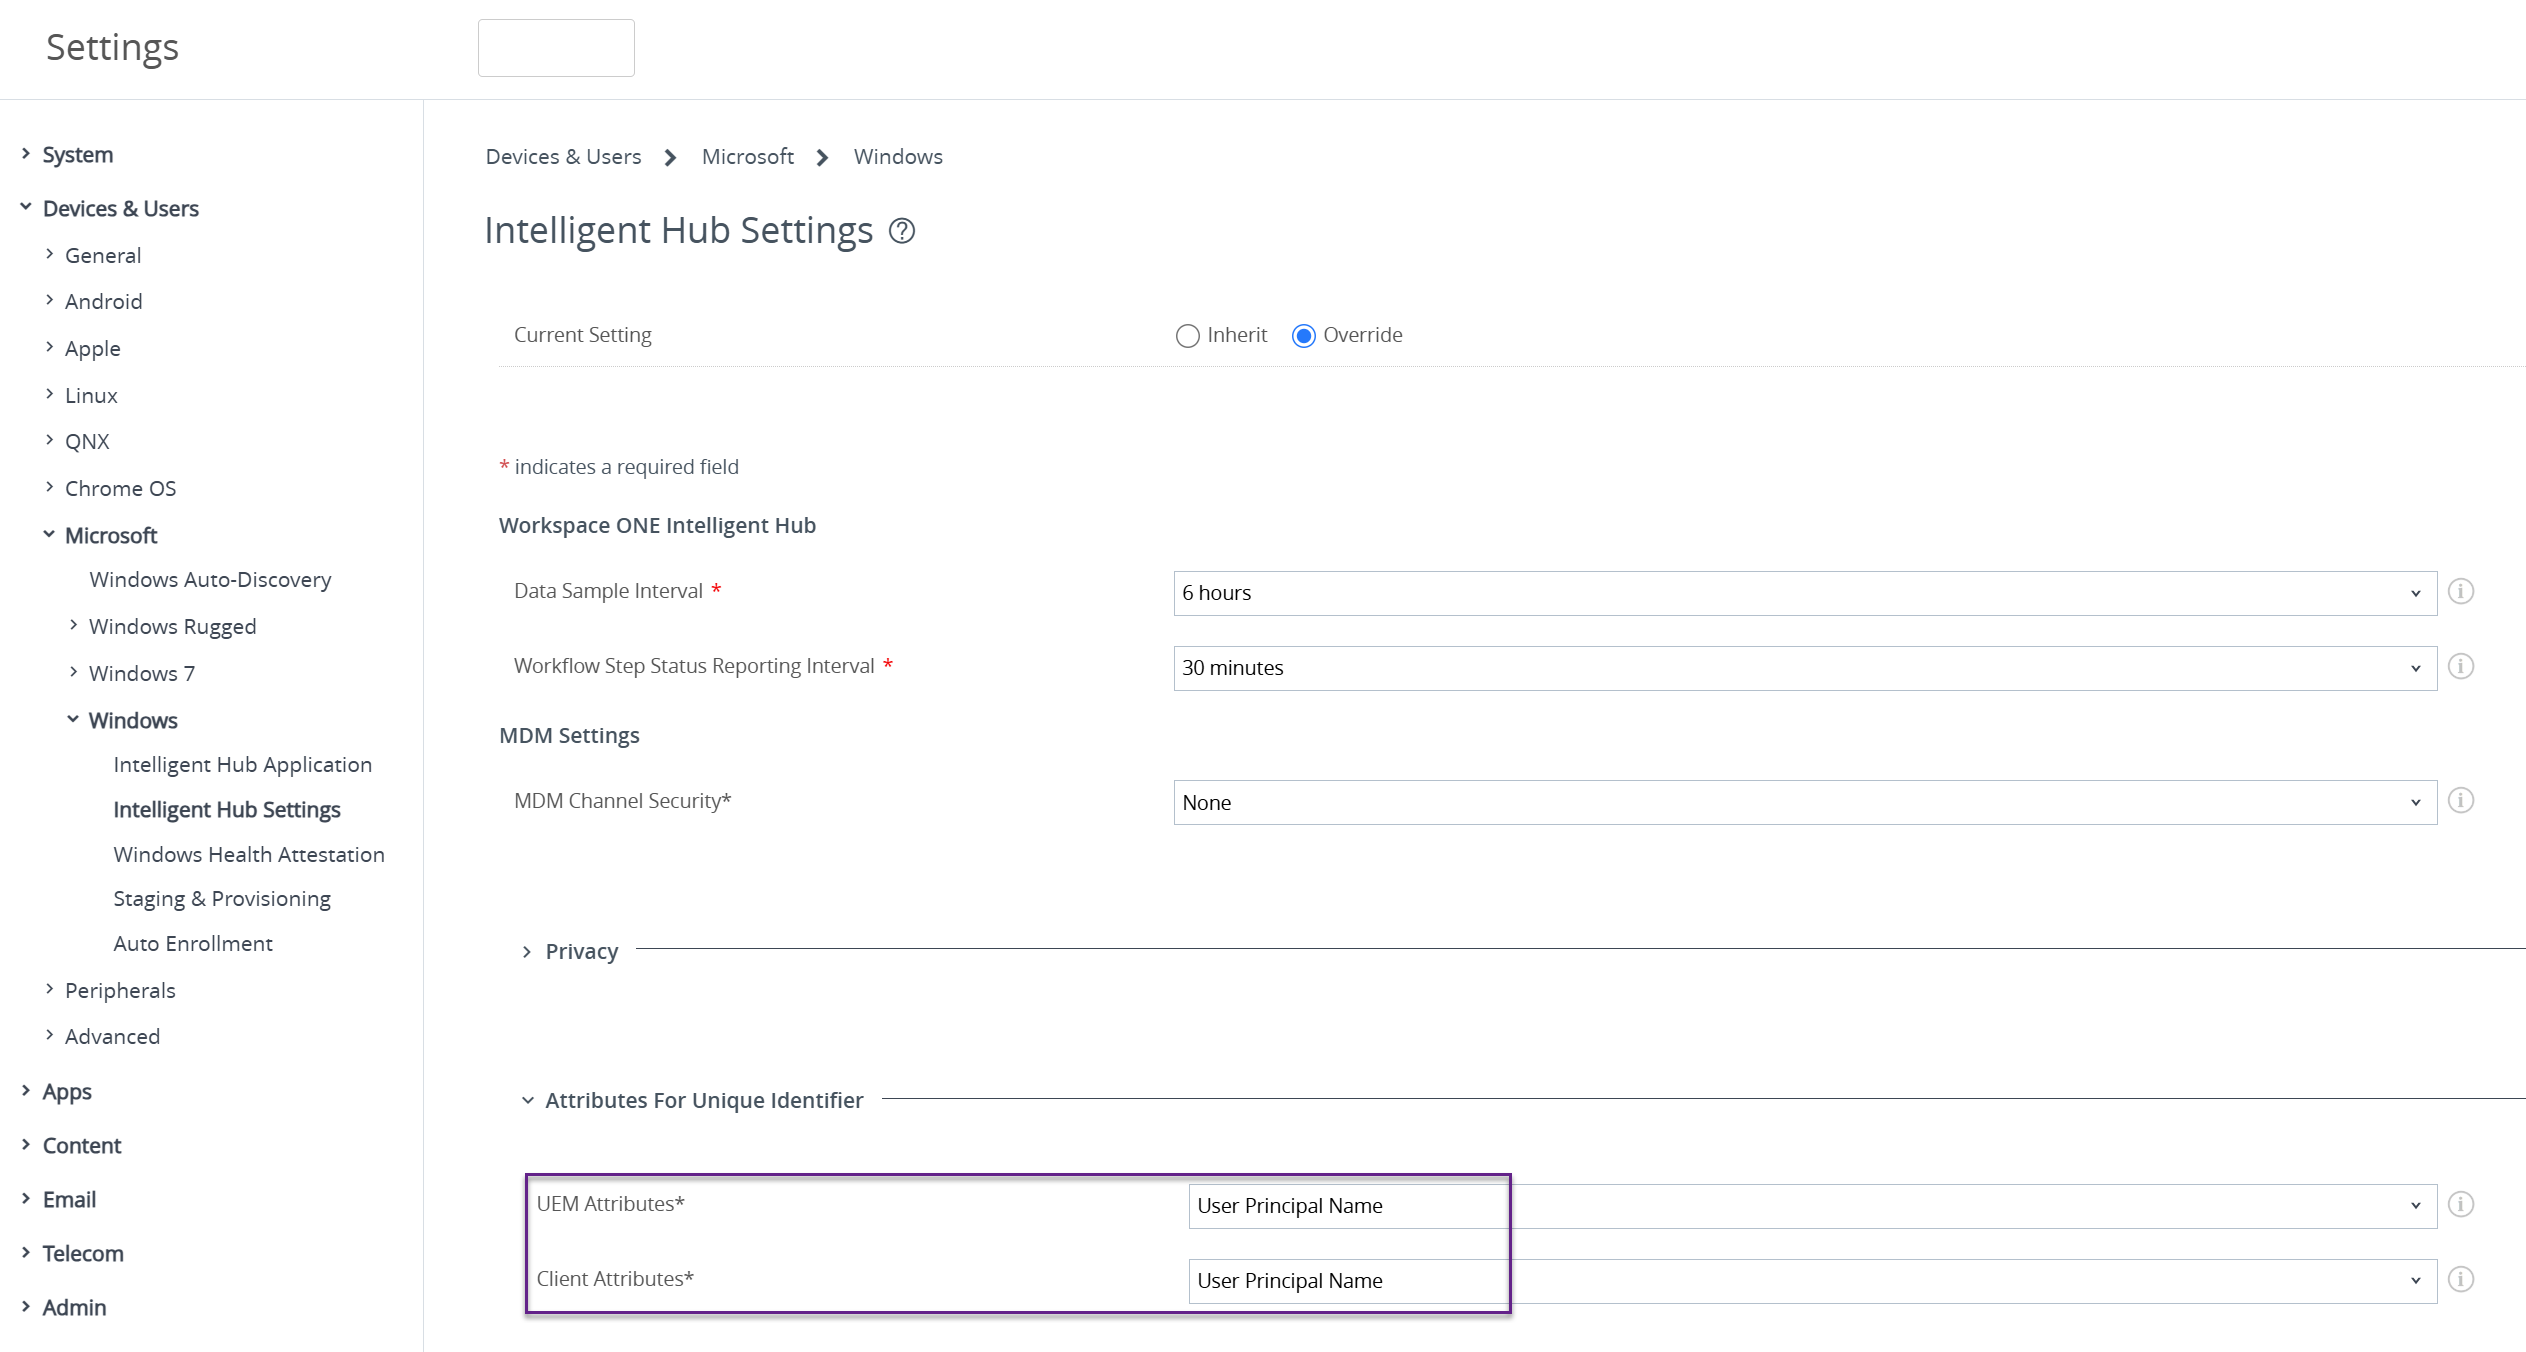Click info icon for MDM Channel Security
The width and height of the screenshot is (2526, 1352).
click(x=2460, y=801)
